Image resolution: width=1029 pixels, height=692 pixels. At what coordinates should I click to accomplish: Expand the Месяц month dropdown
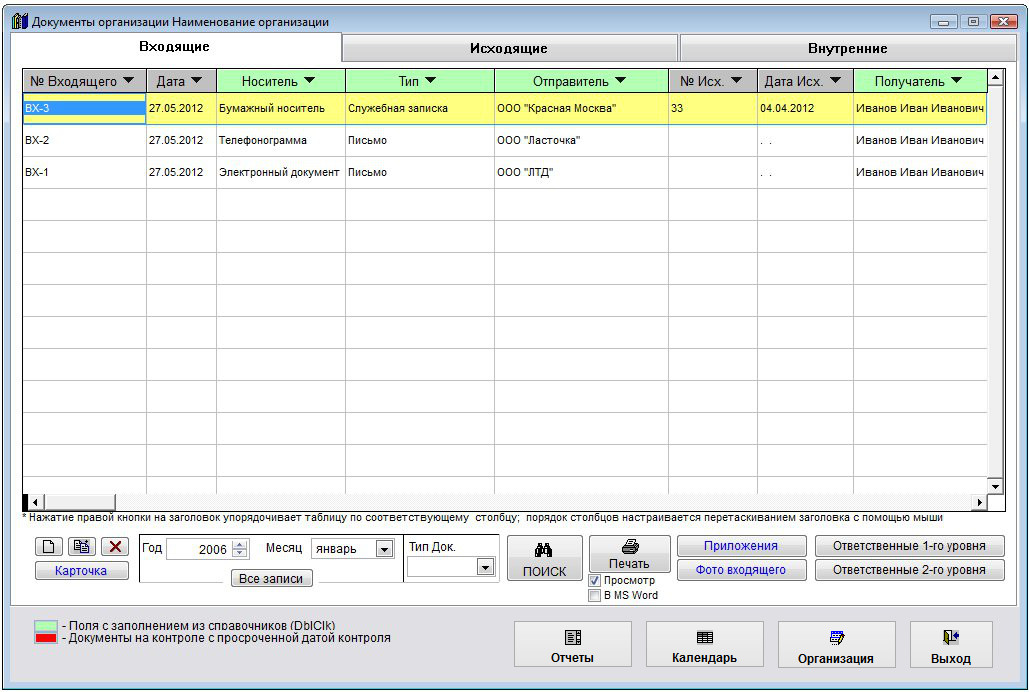click(x=384, y=549)
